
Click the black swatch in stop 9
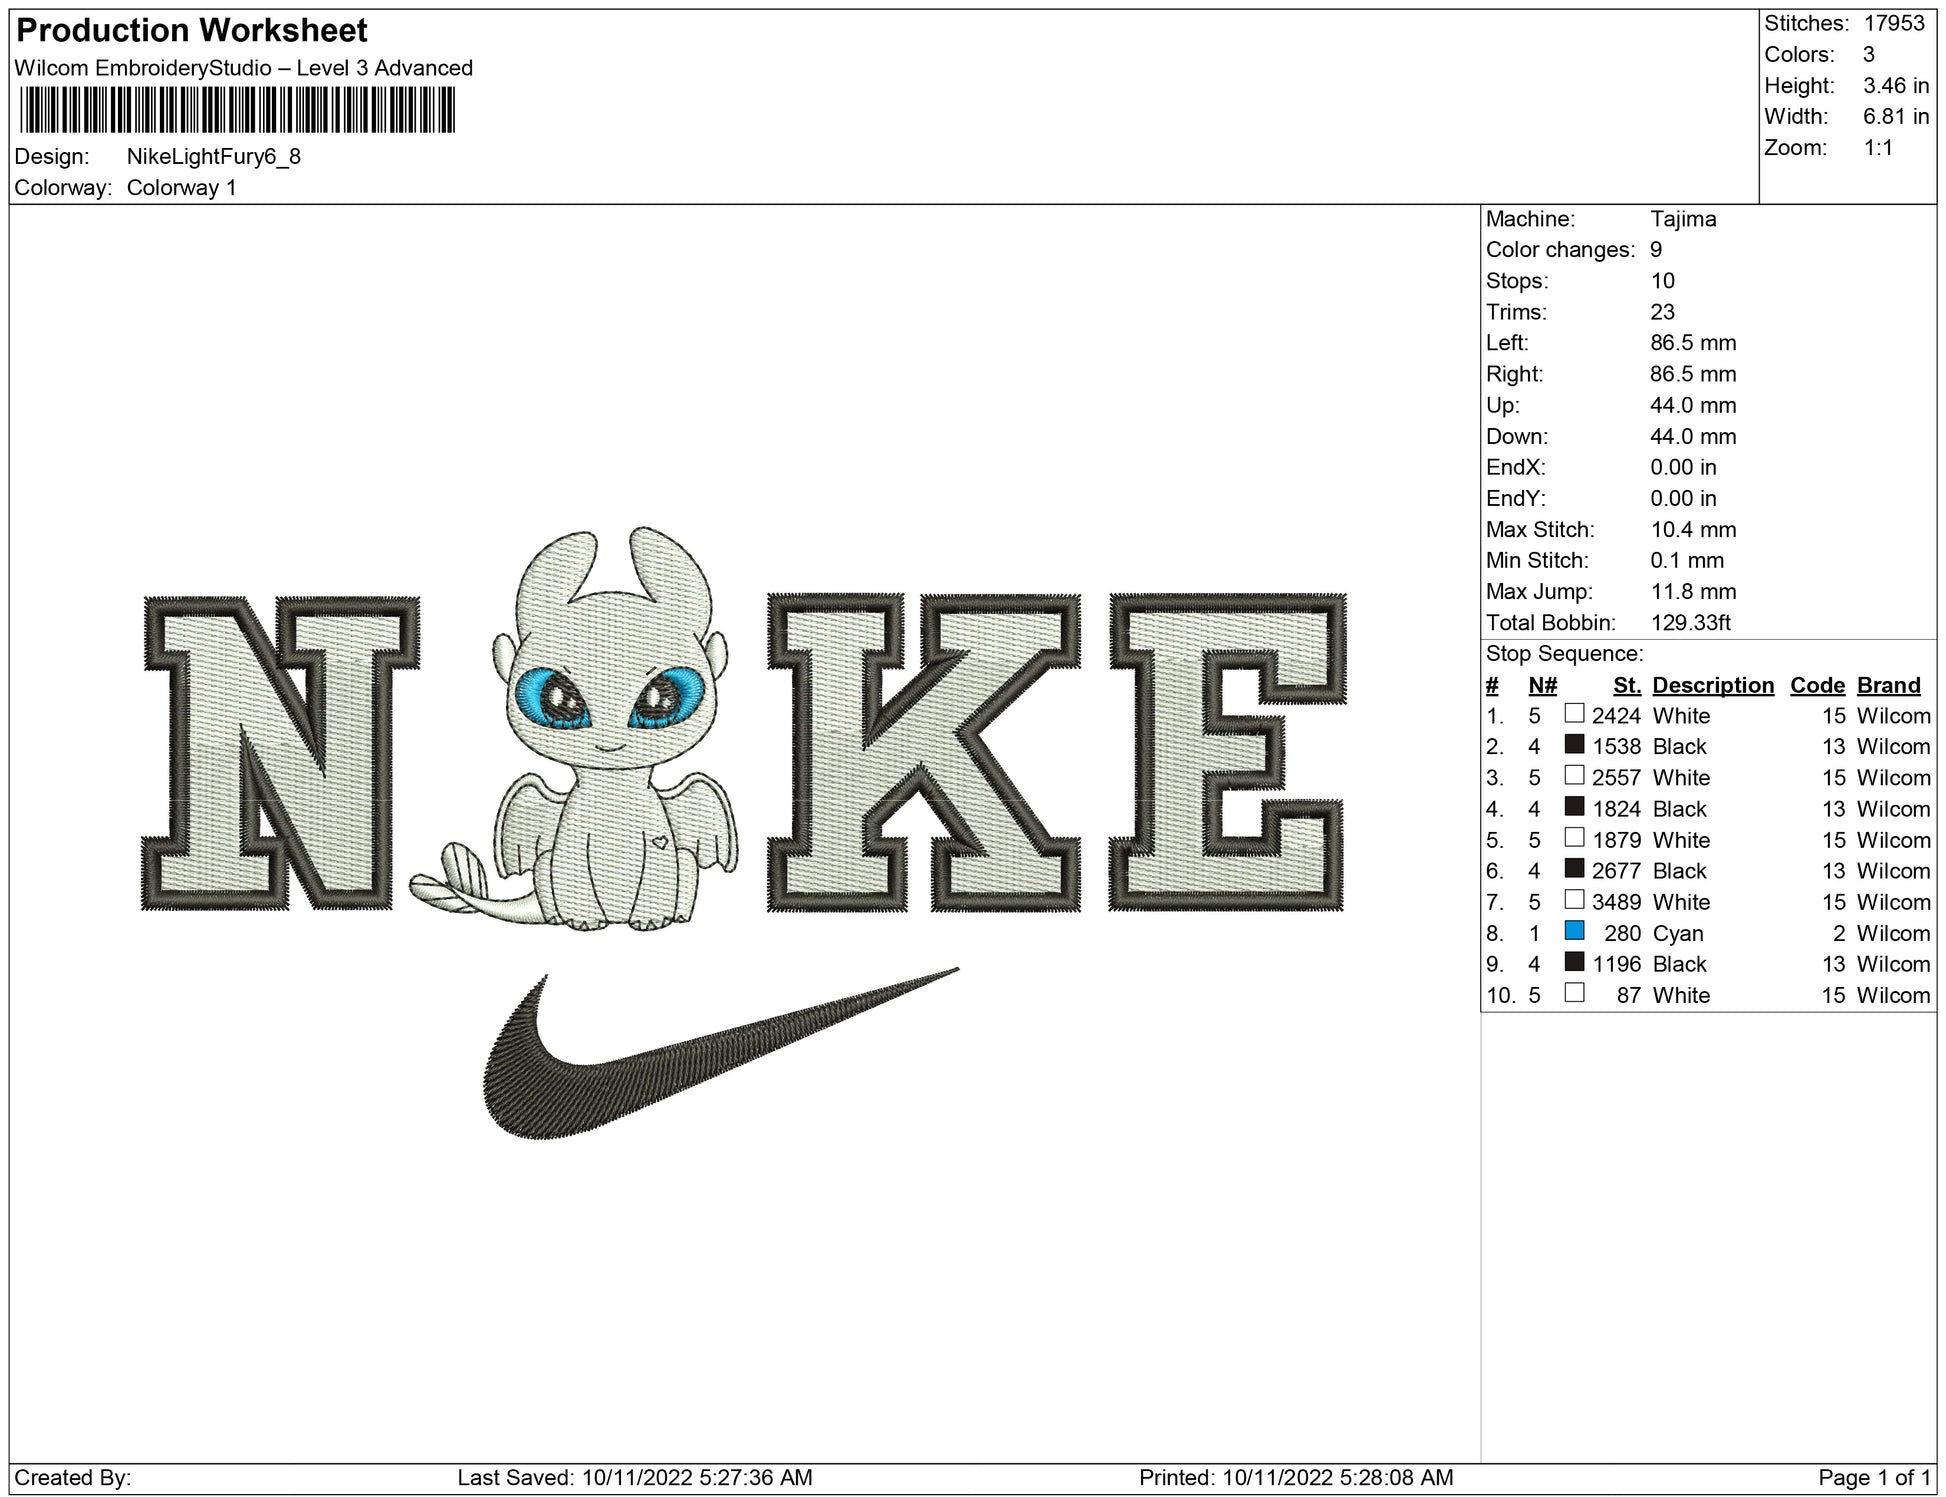click(1574, 962)
